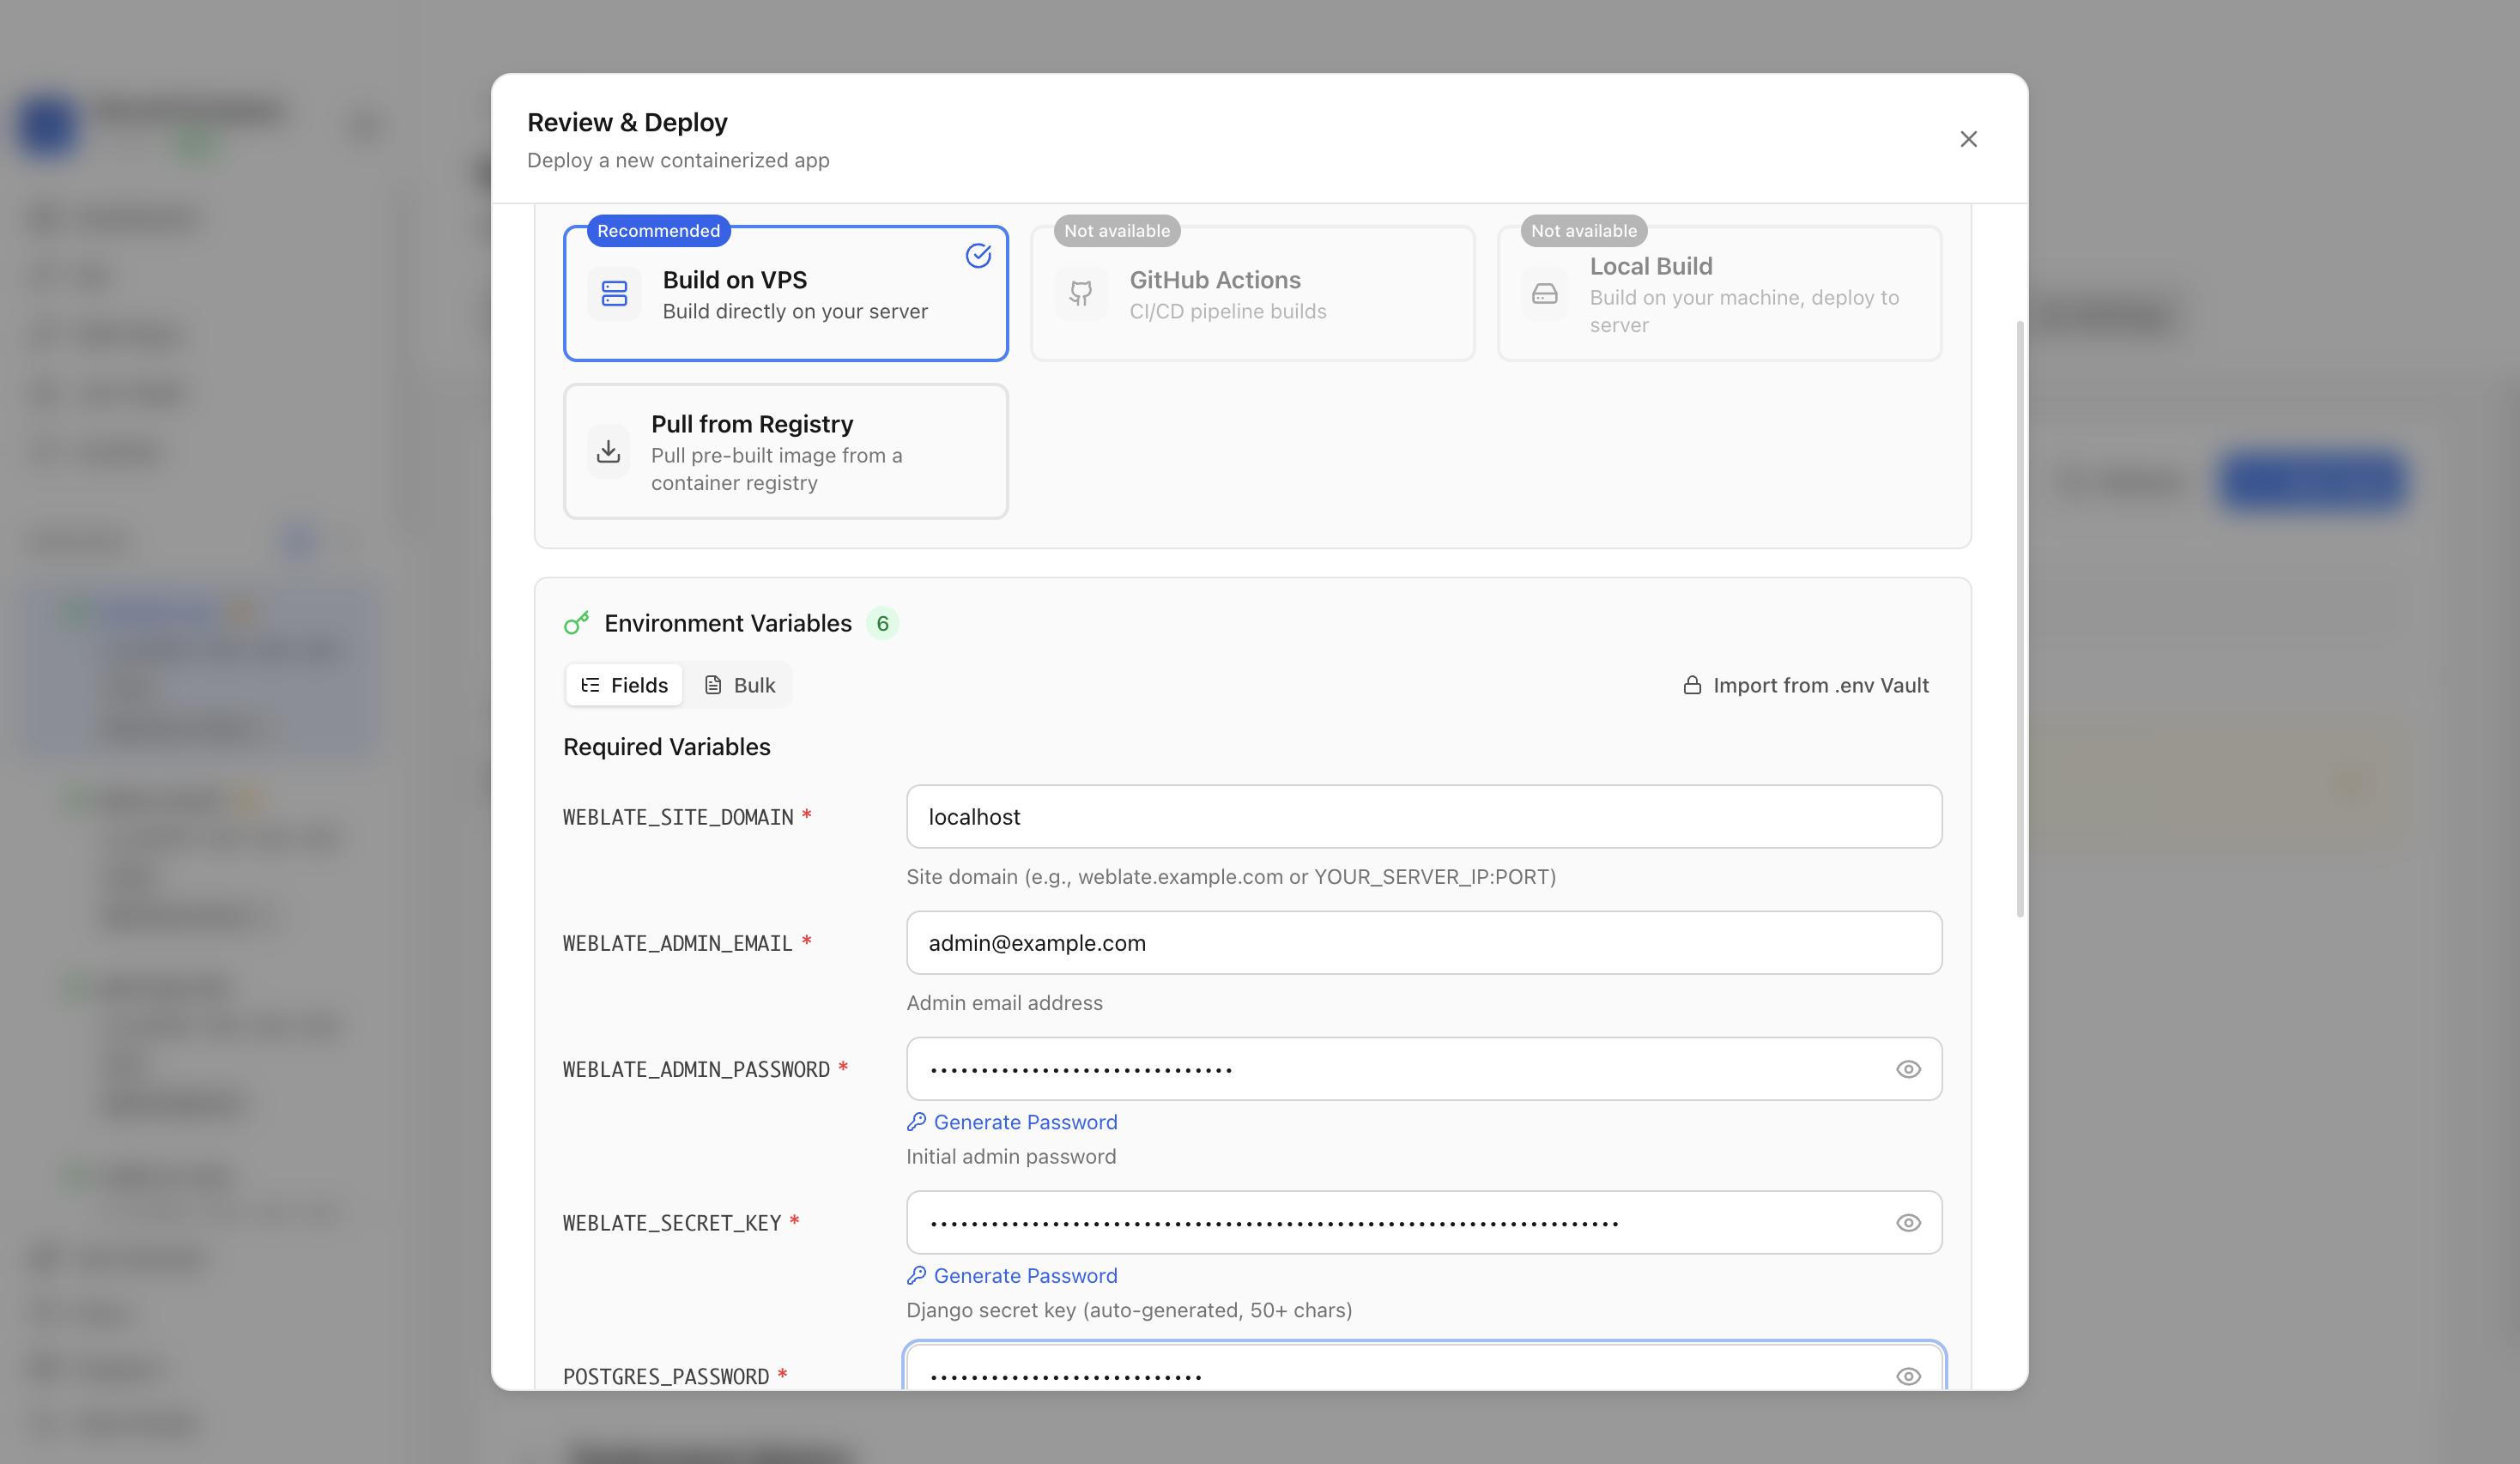
Task: Reveal the WEBLATE_SECRET_KEY value
Action: pyautogui.click(x=1908, y=1223)
